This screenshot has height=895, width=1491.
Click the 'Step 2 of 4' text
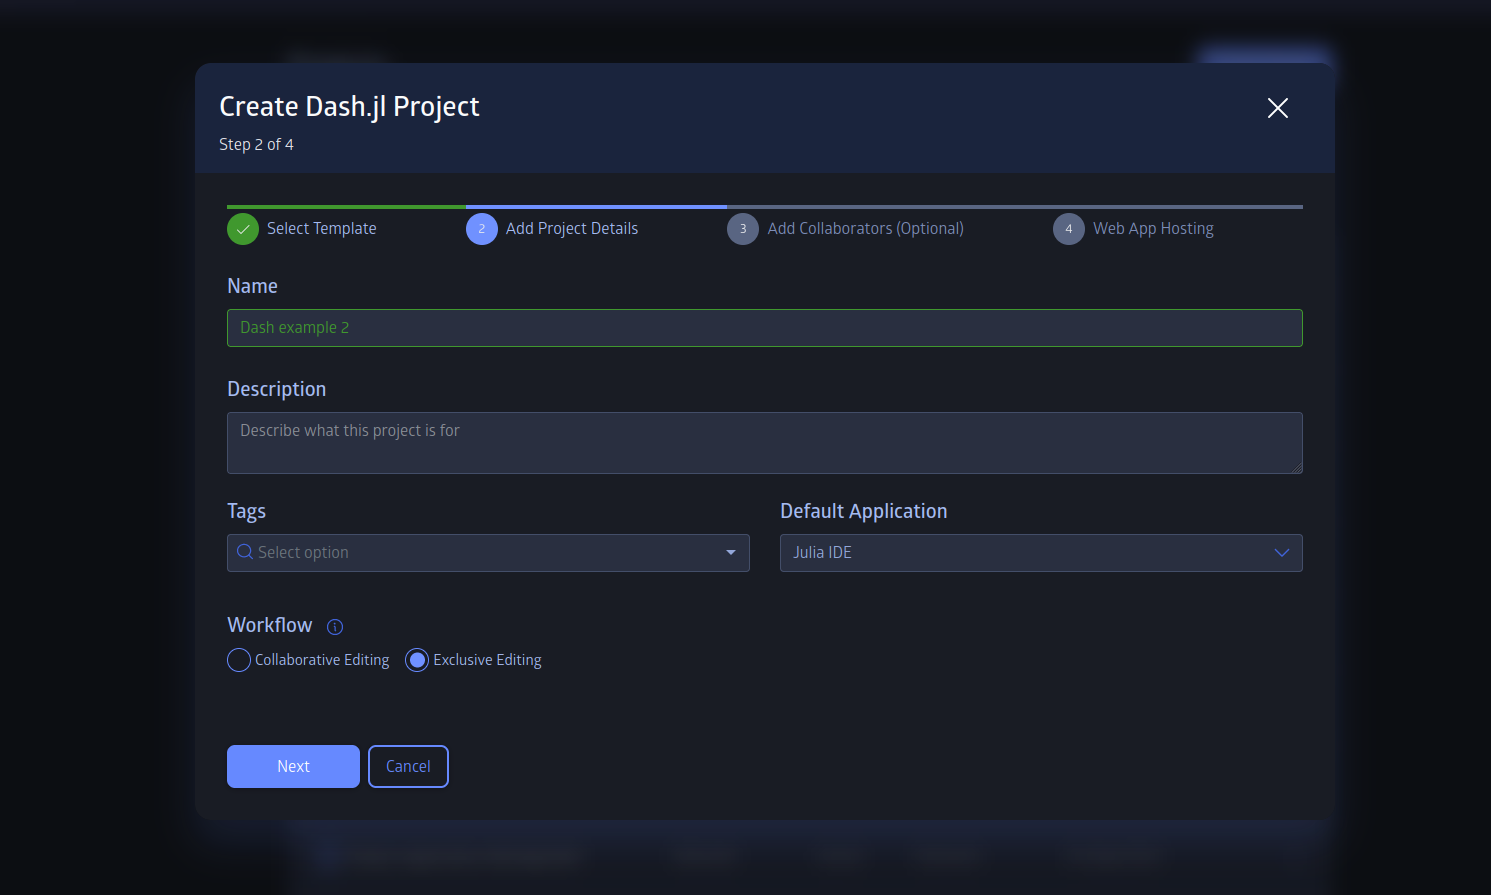[x=256, y=145]
